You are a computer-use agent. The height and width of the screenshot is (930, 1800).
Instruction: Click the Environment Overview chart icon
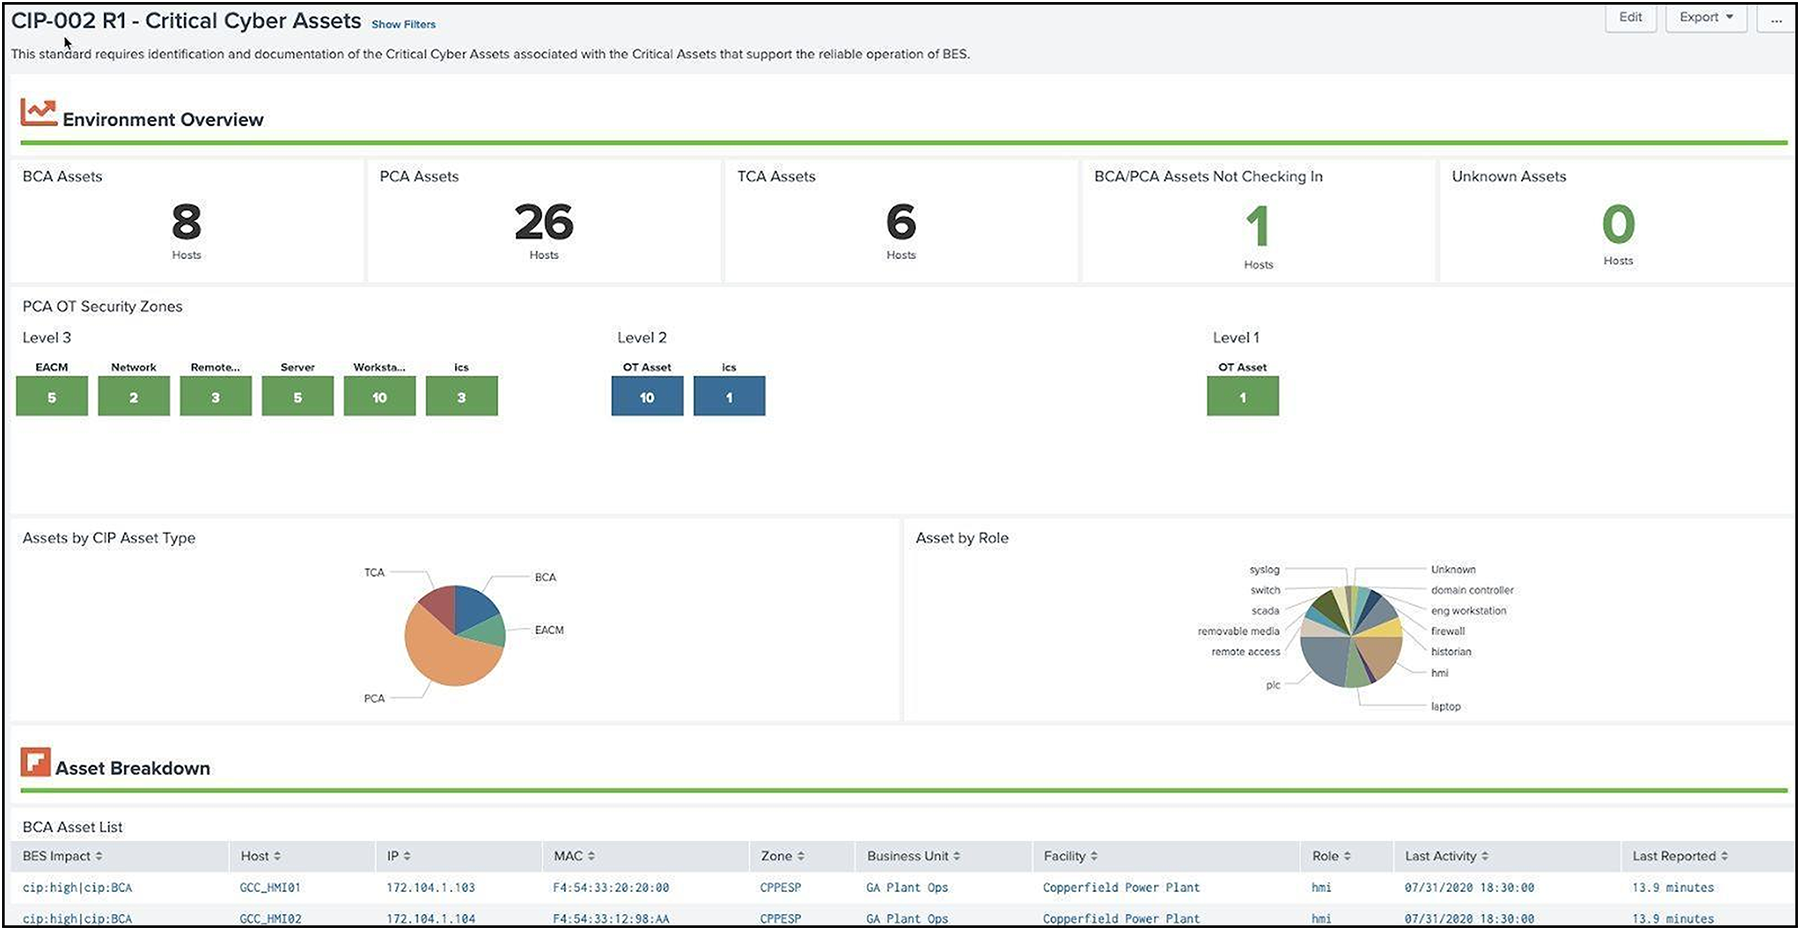38,112
